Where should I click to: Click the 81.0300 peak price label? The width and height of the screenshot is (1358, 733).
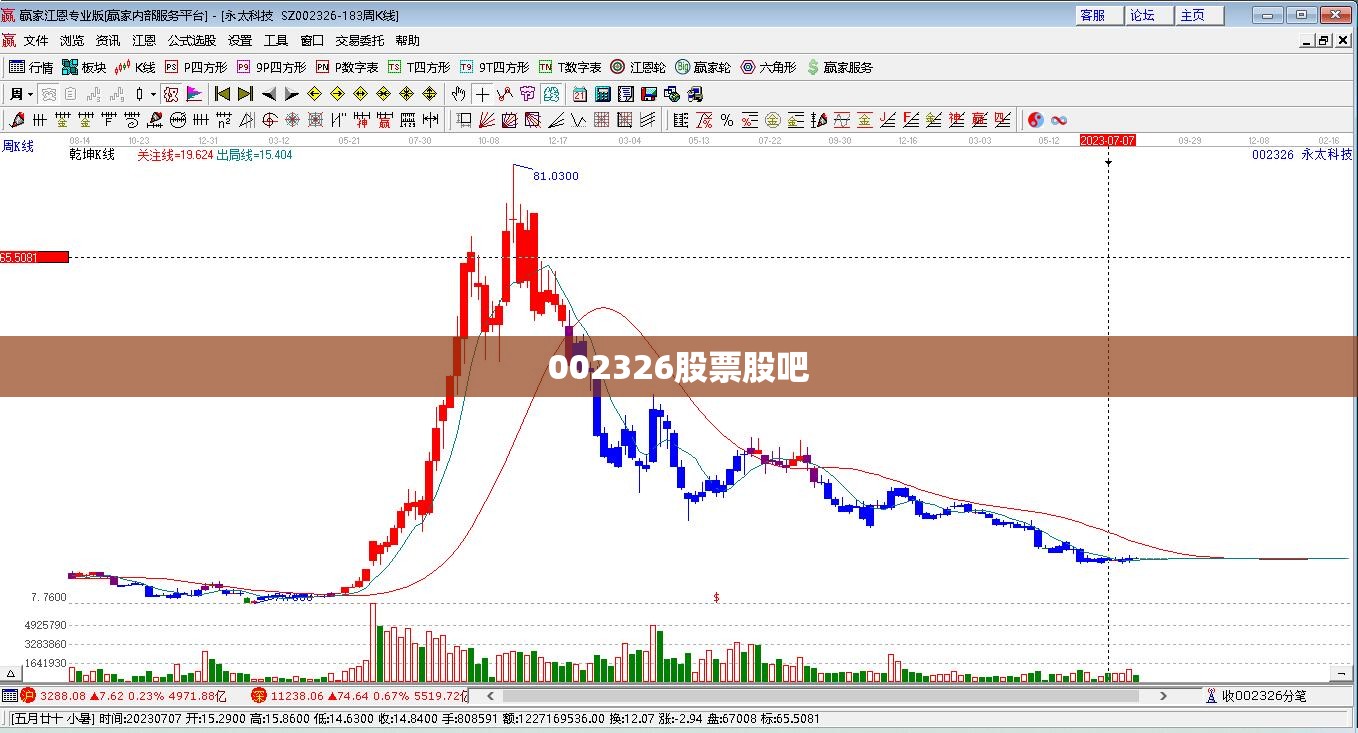coord(556,176)
